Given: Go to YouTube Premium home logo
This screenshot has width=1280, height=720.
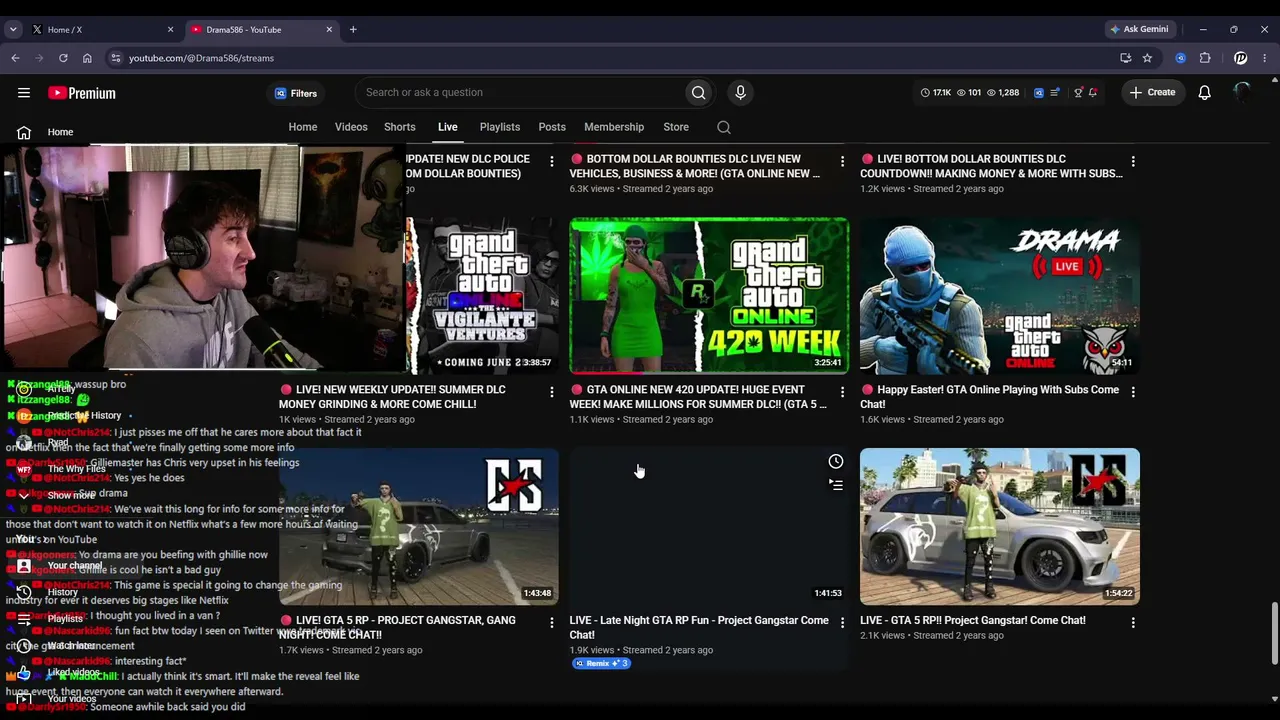Looking at the screenshot, I should pyautogui.click(x=82, y=93).
